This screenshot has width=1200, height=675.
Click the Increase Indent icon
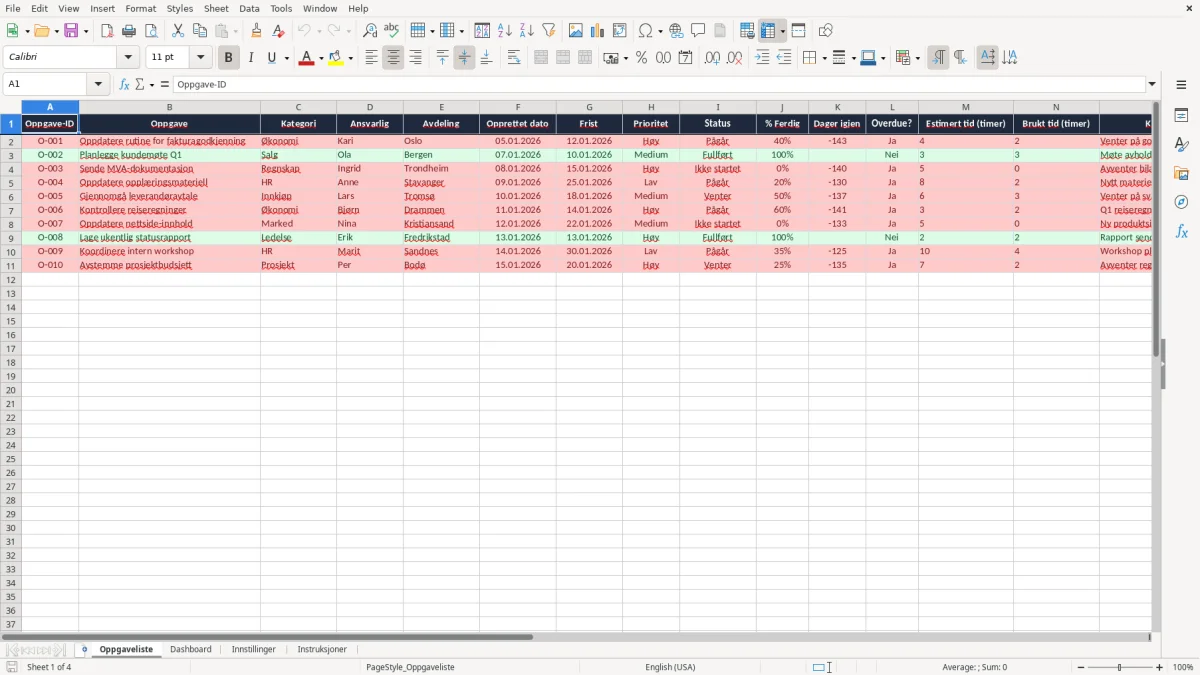(x=762, y=58)
